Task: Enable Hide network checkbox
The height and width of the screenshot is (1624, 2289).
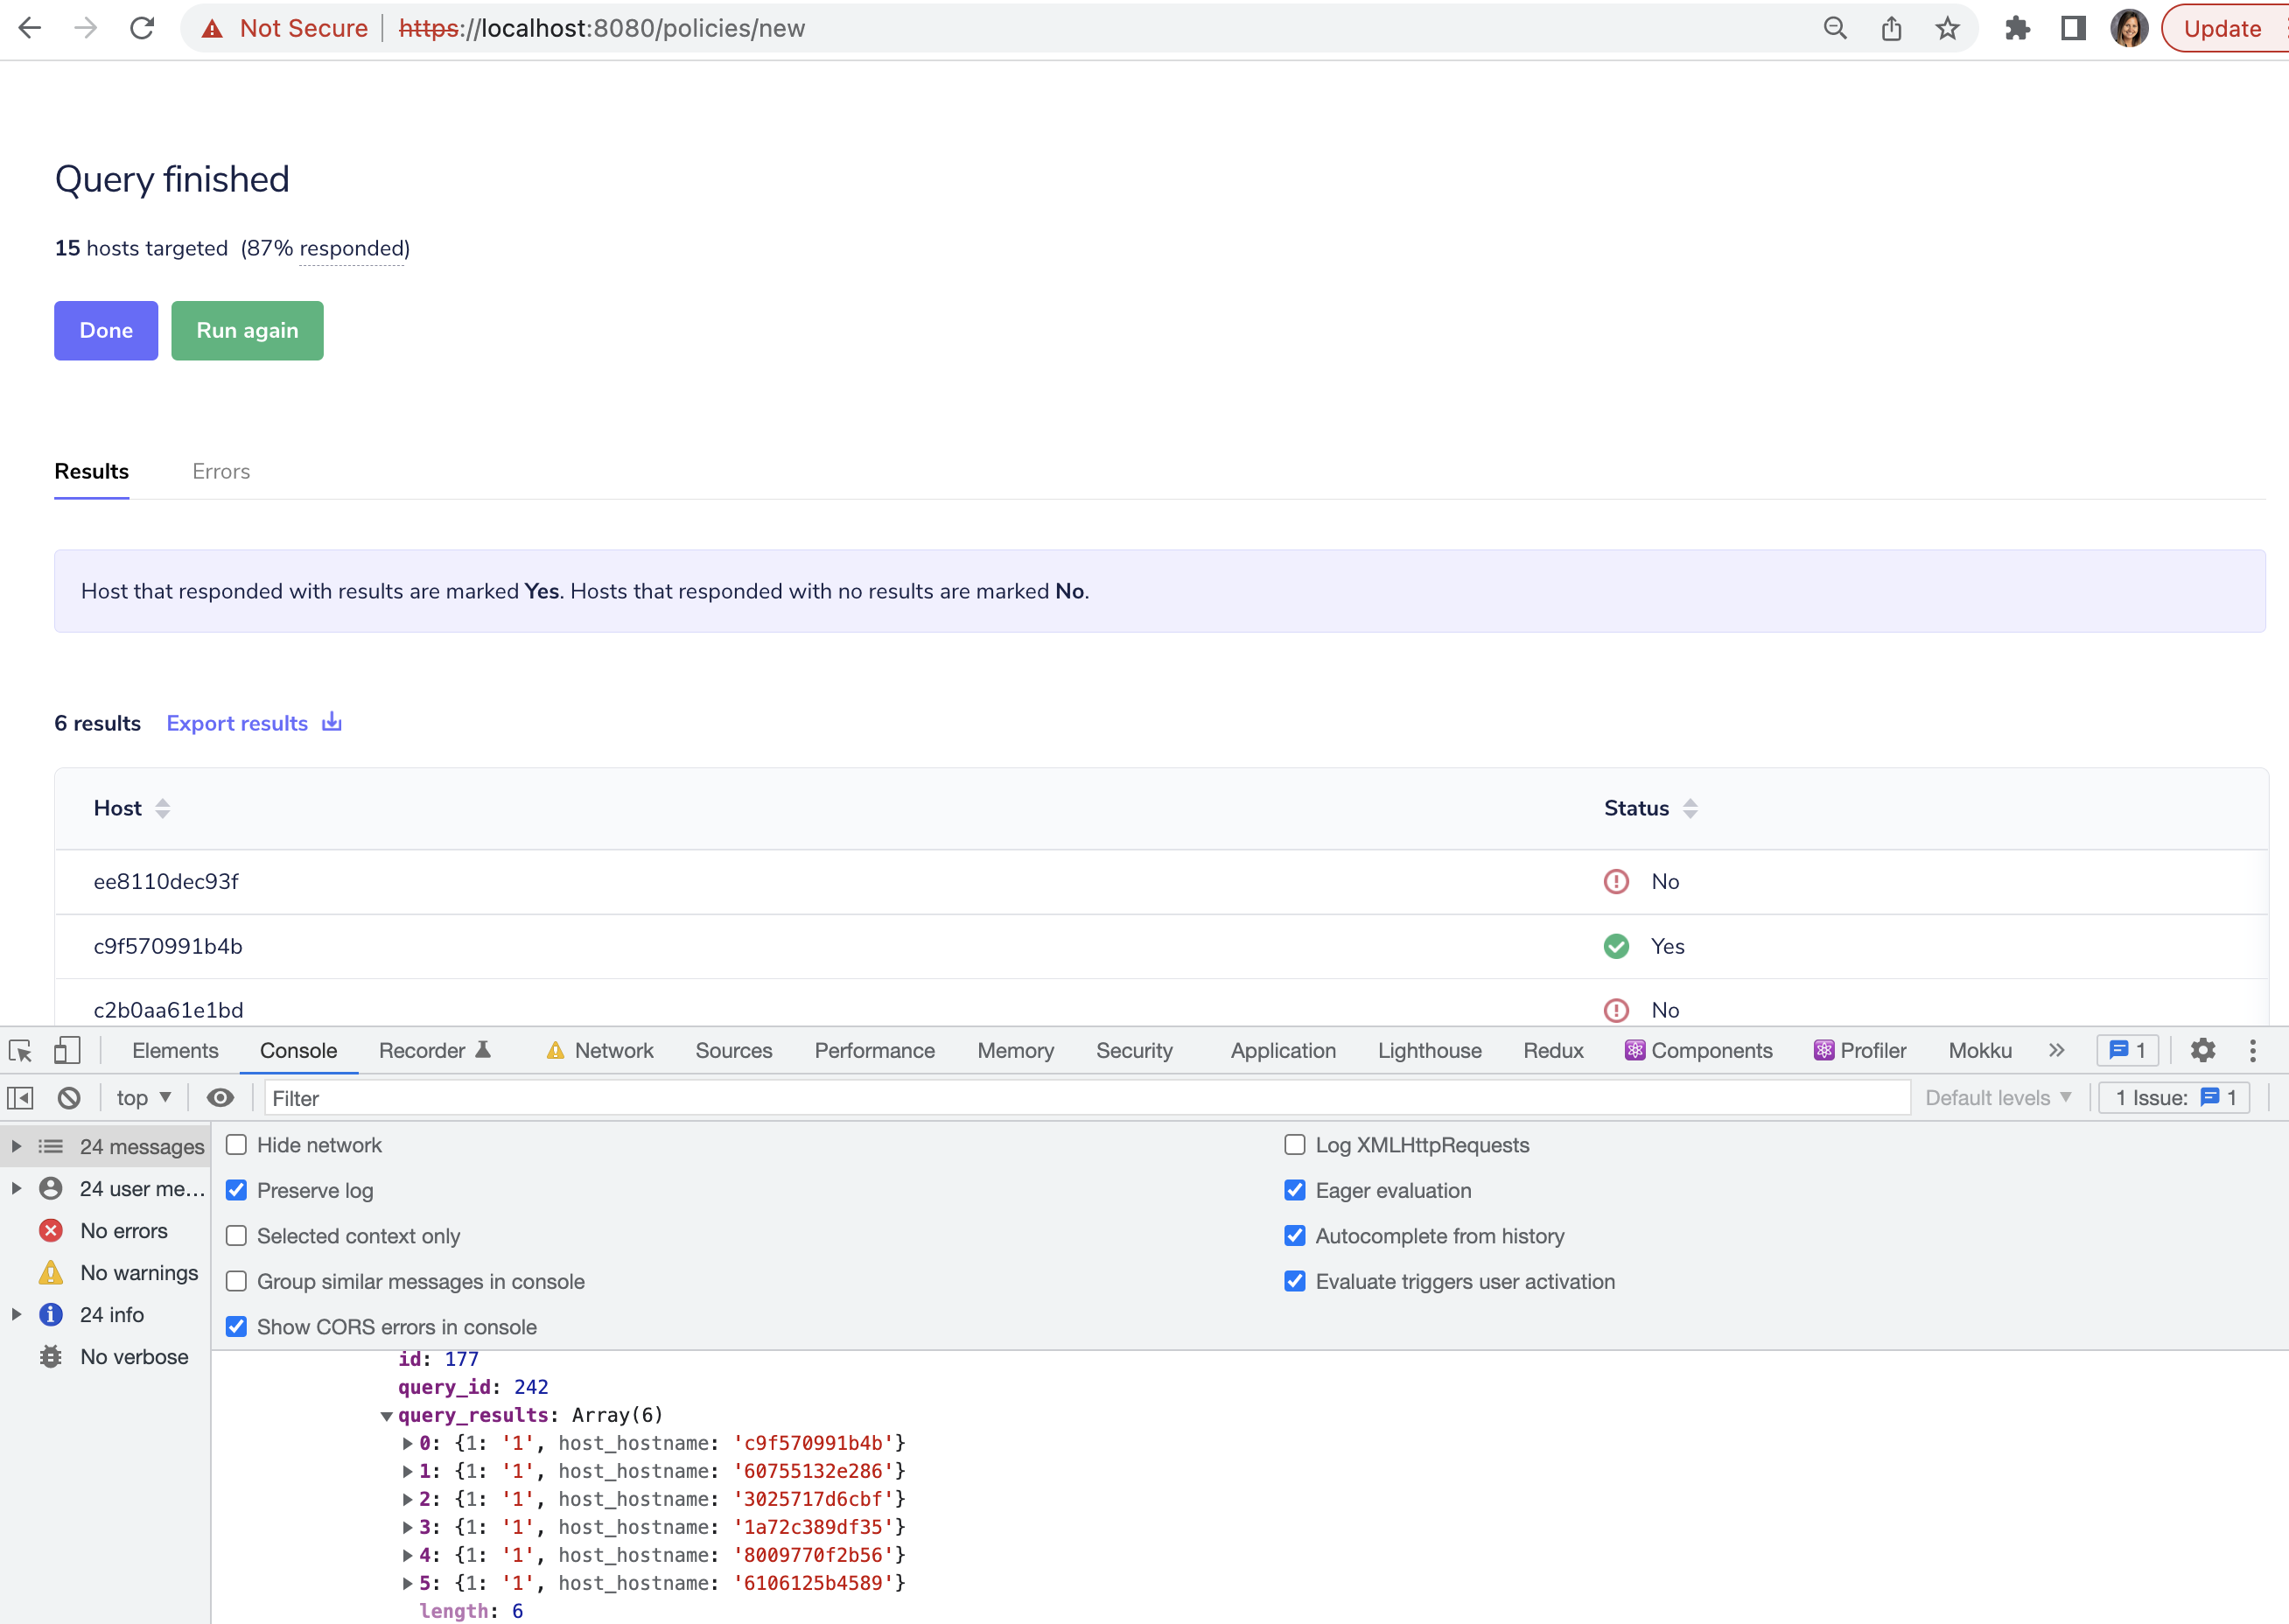Action: [x=237, y=1145]
